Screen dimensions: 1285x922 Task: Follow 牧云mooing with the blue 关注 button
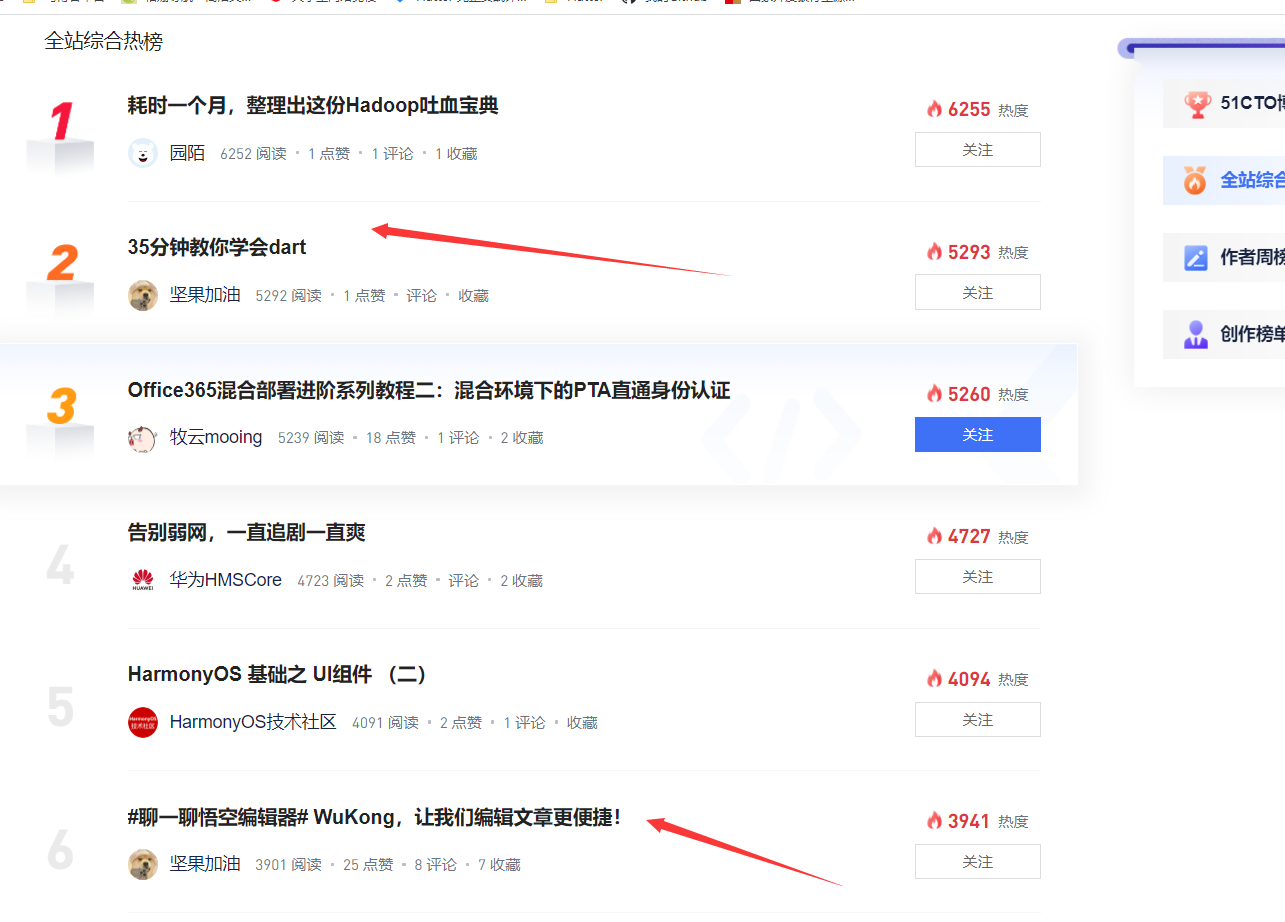coord(978,434)
